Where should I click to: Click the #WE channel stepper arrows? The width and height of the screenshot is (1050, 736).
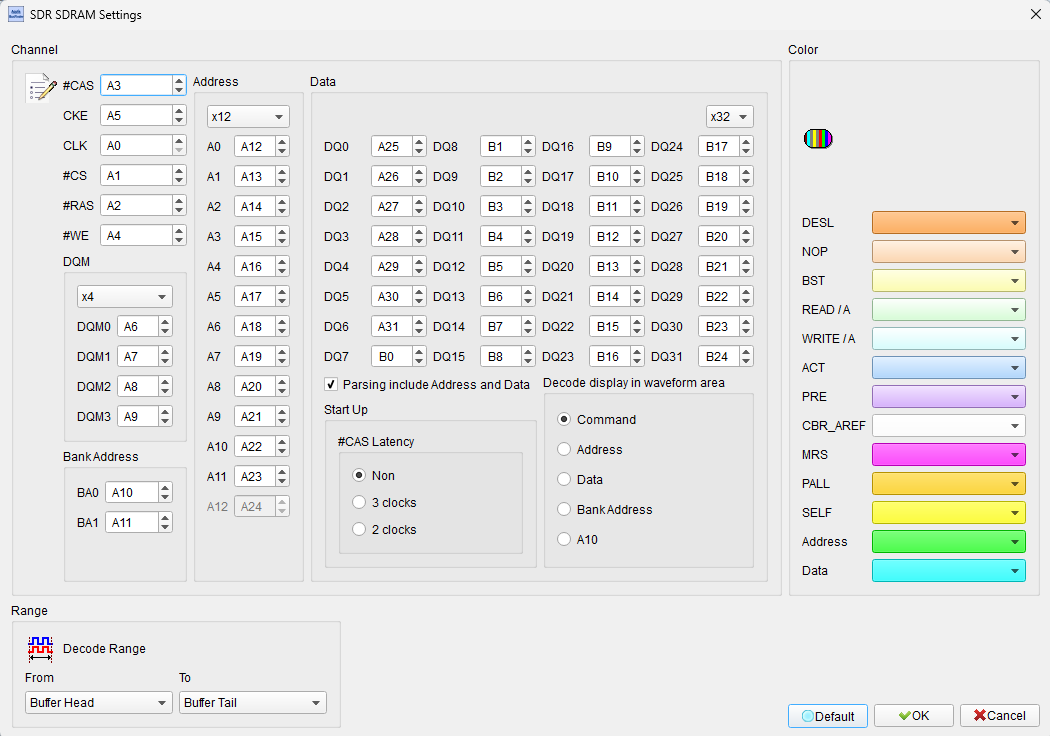[x=179, y=236]
